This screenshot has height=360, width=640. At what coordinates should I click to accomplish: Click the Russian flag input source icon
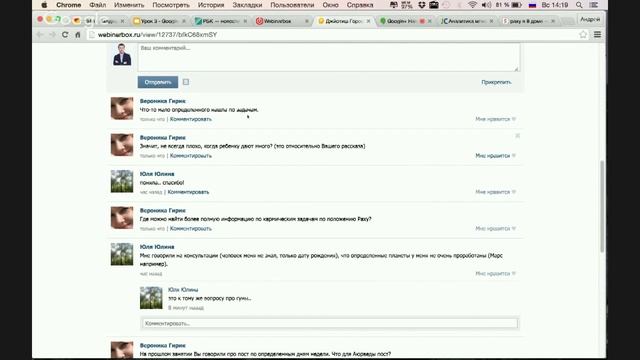pos(532,5)
